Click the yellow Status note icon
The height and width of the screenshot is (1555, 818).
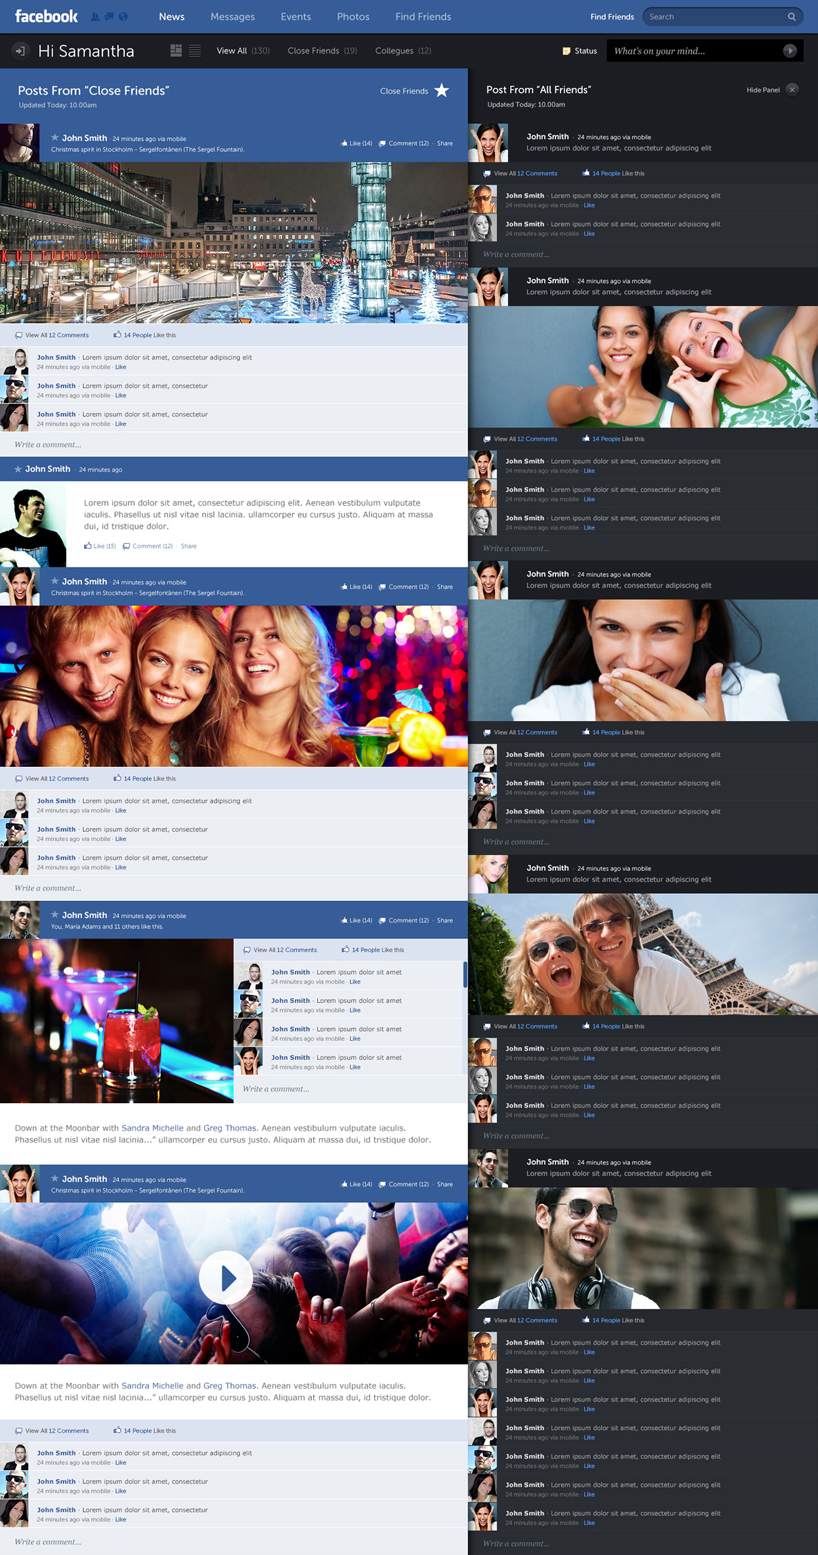coord(567,51)
